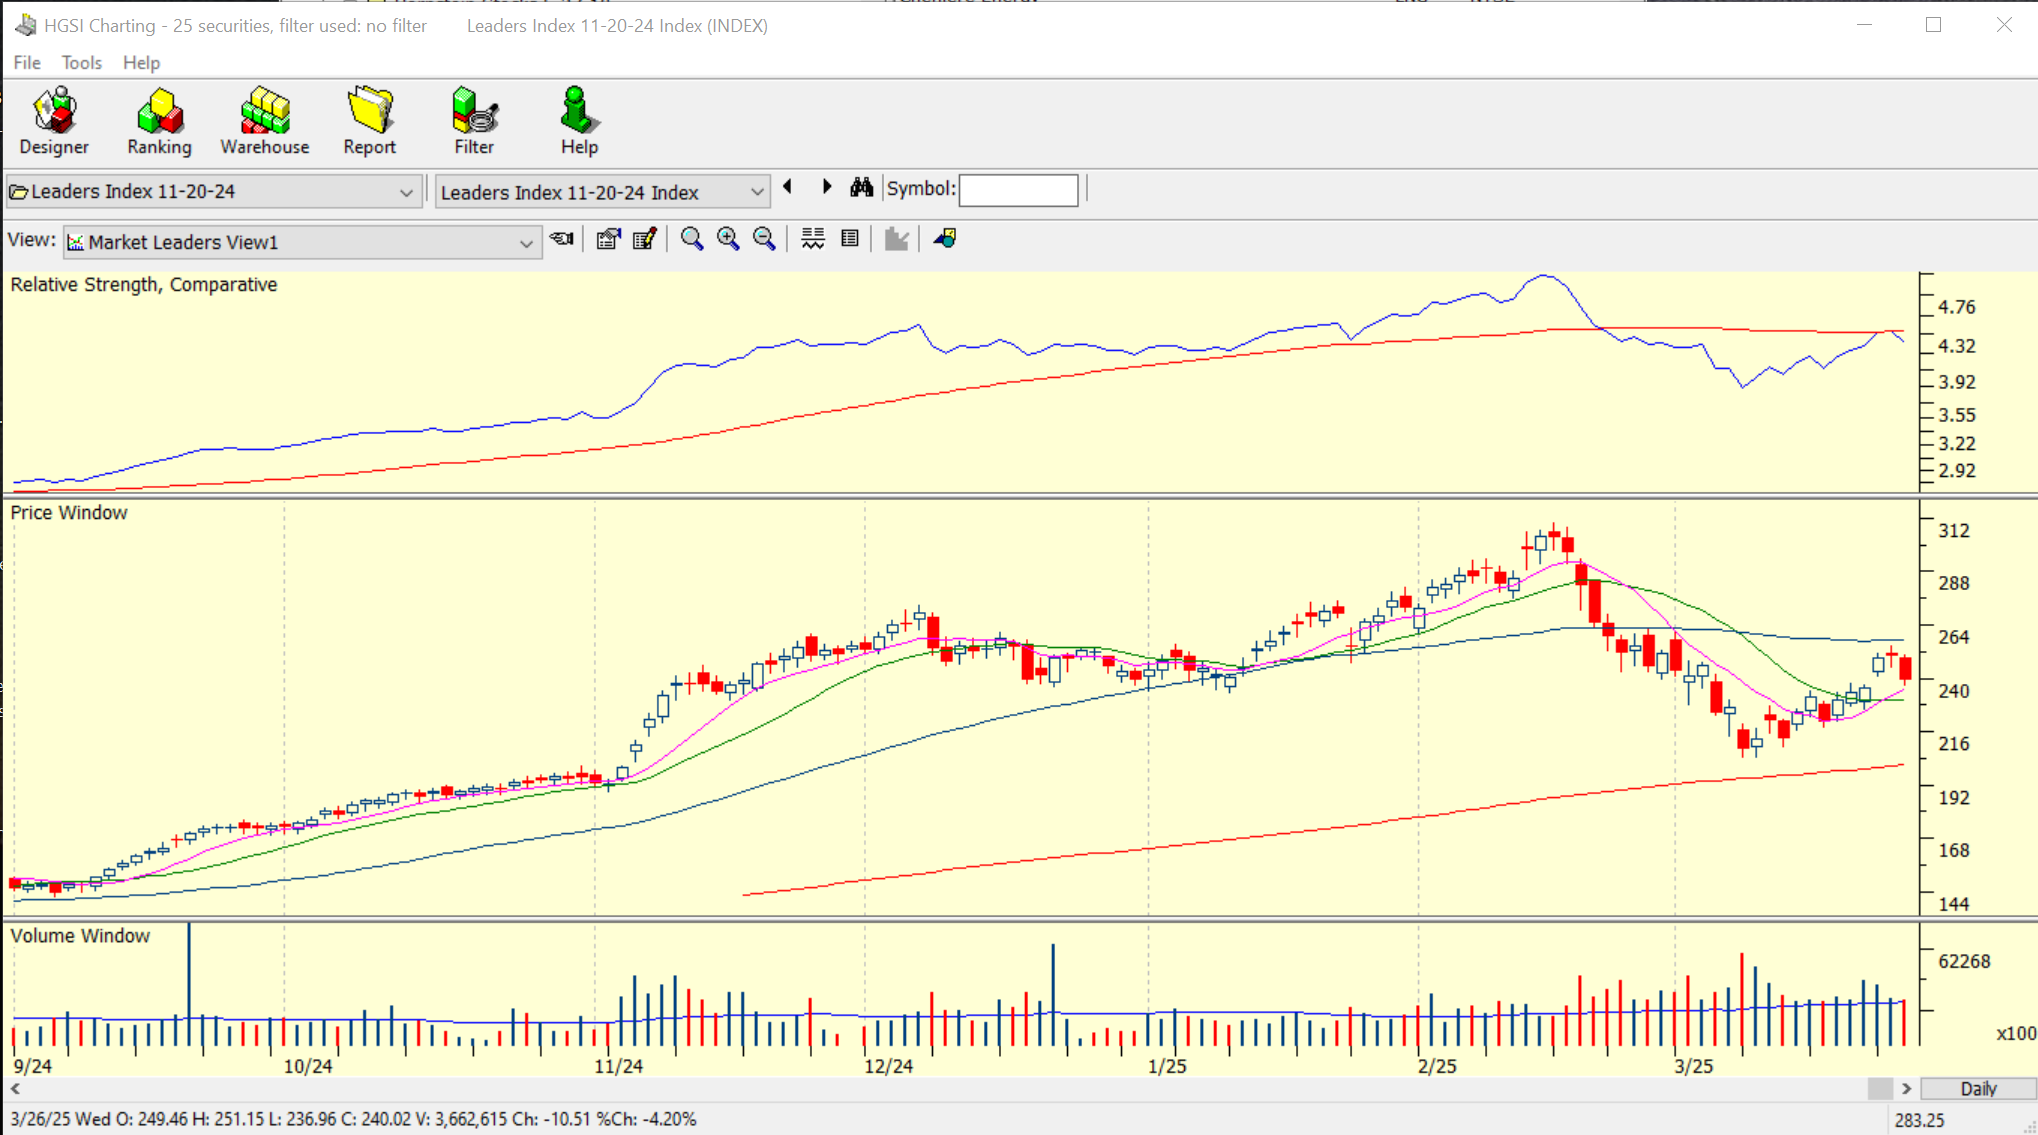Click the 4.76 relative strength axis label
This screenshot has width=2038, height=1135.
click(x=1957, y=307)
